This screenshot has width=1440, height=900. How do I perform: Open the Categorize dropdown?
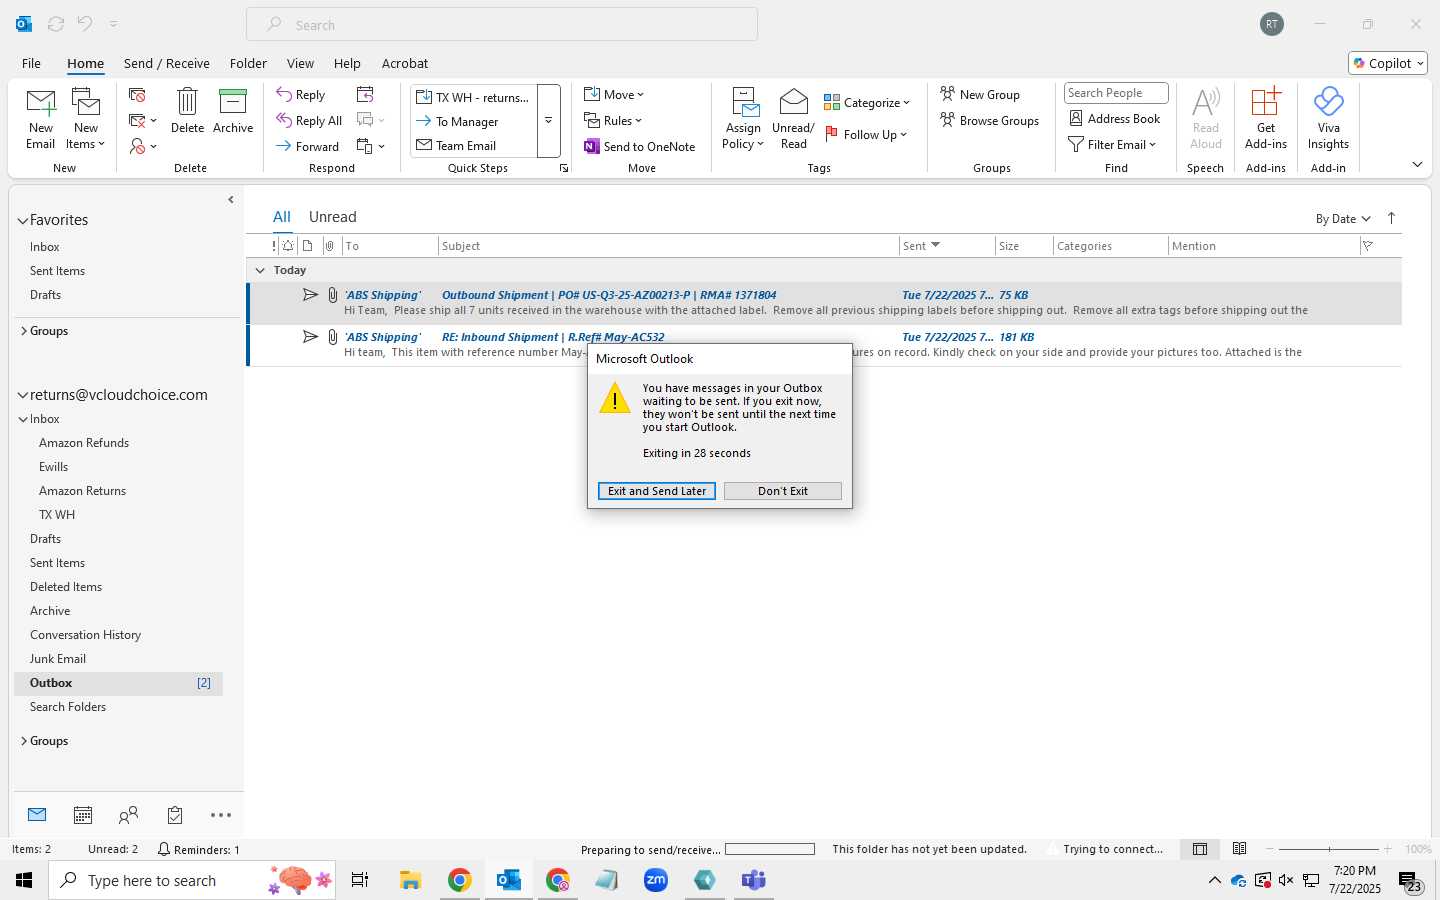click(867, 102)
